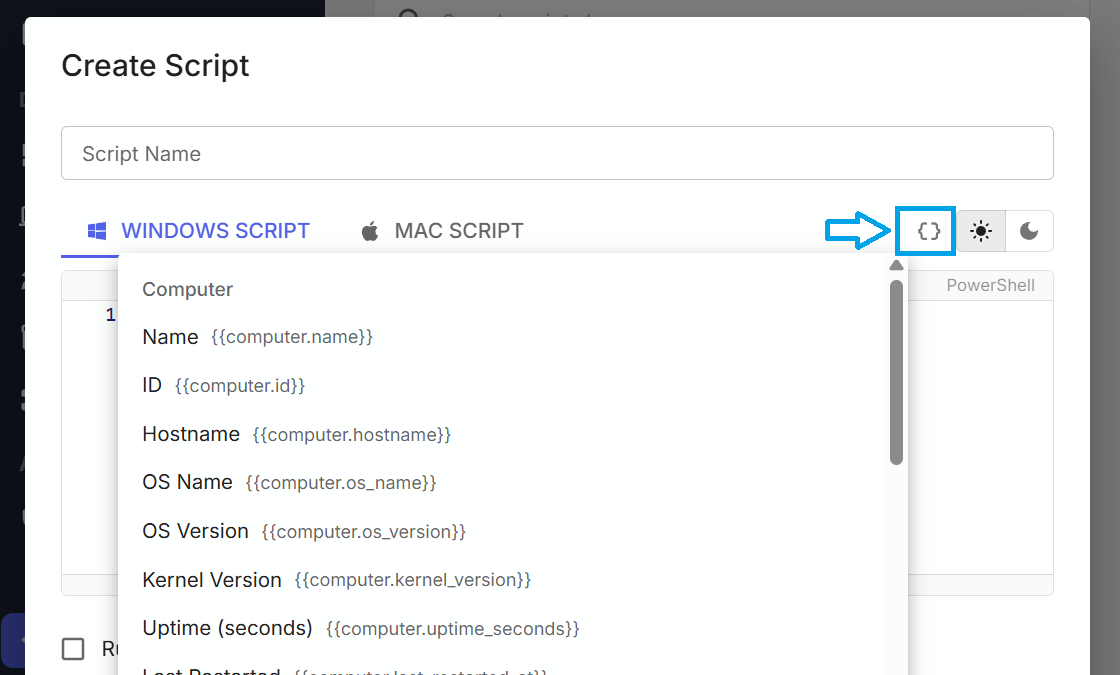Switch to the MAC SCRIPT tab
1120x675 pixels.
click(458, 231)
